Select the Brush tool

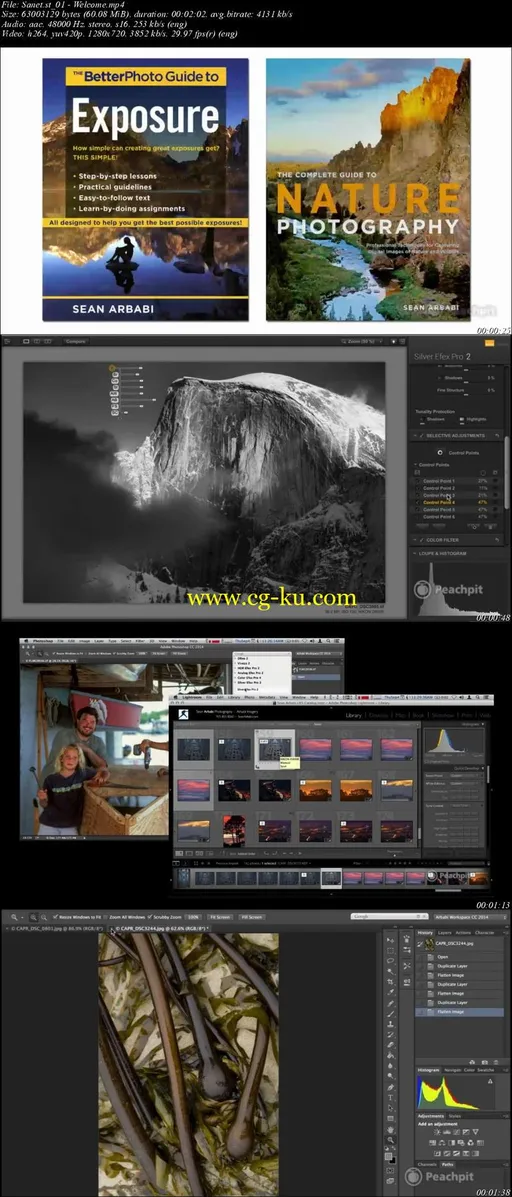390,1014
